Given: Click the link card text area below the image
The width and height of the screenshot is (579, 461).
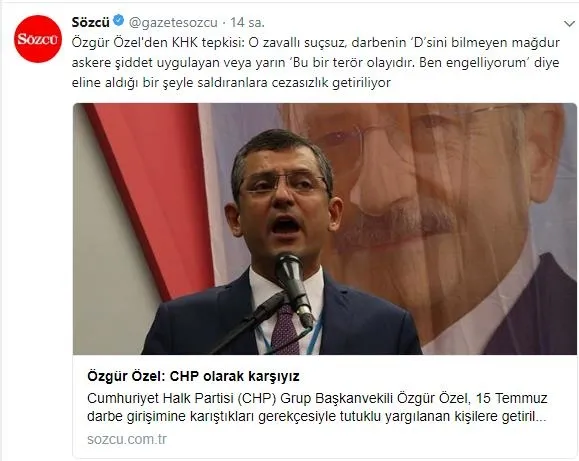Looking at the screenshot, I should coord(325,406).
